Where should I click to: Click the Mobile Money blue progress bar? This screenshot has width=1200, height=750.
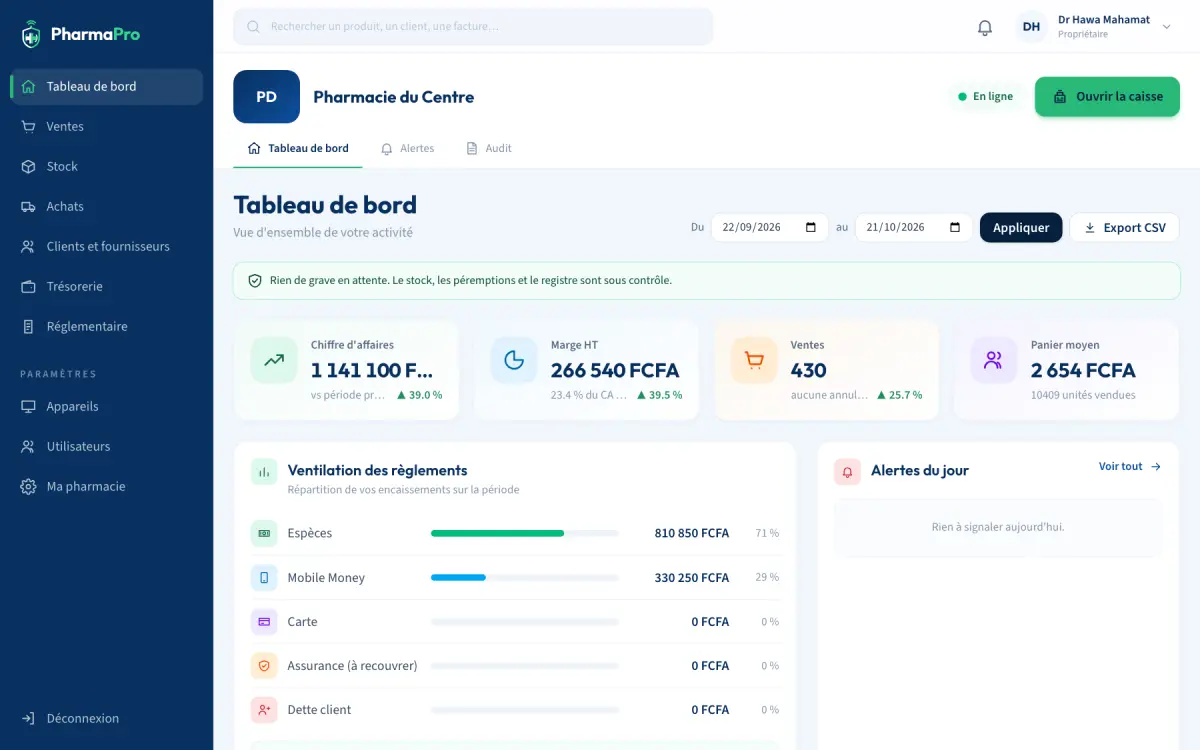458,577
